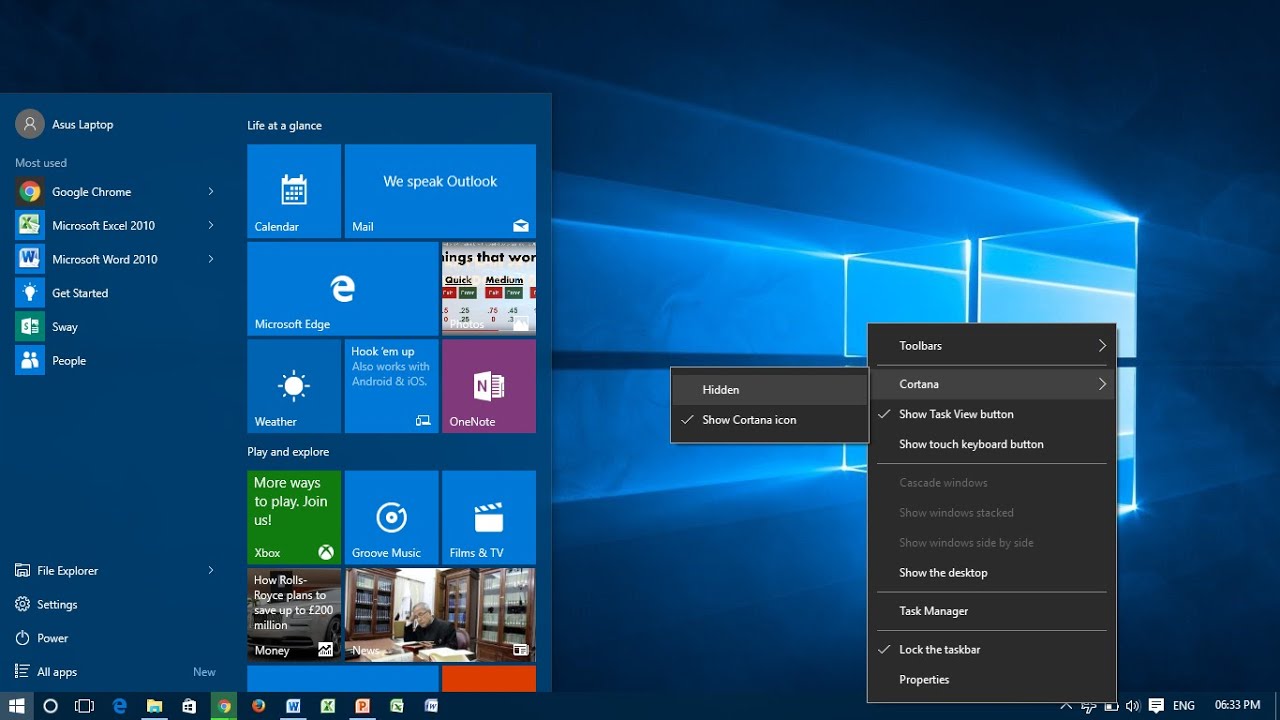1280x720 pixels.
Task: Select Show Cortana icon option
Action: tap(769, 420)
